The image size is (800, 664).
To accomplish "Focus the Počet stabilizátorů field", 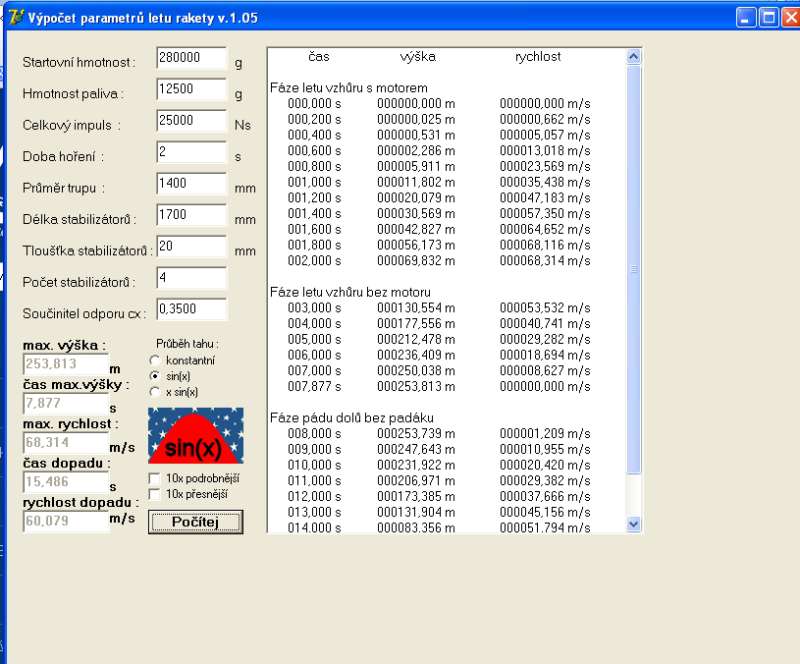I will [191, 278].
